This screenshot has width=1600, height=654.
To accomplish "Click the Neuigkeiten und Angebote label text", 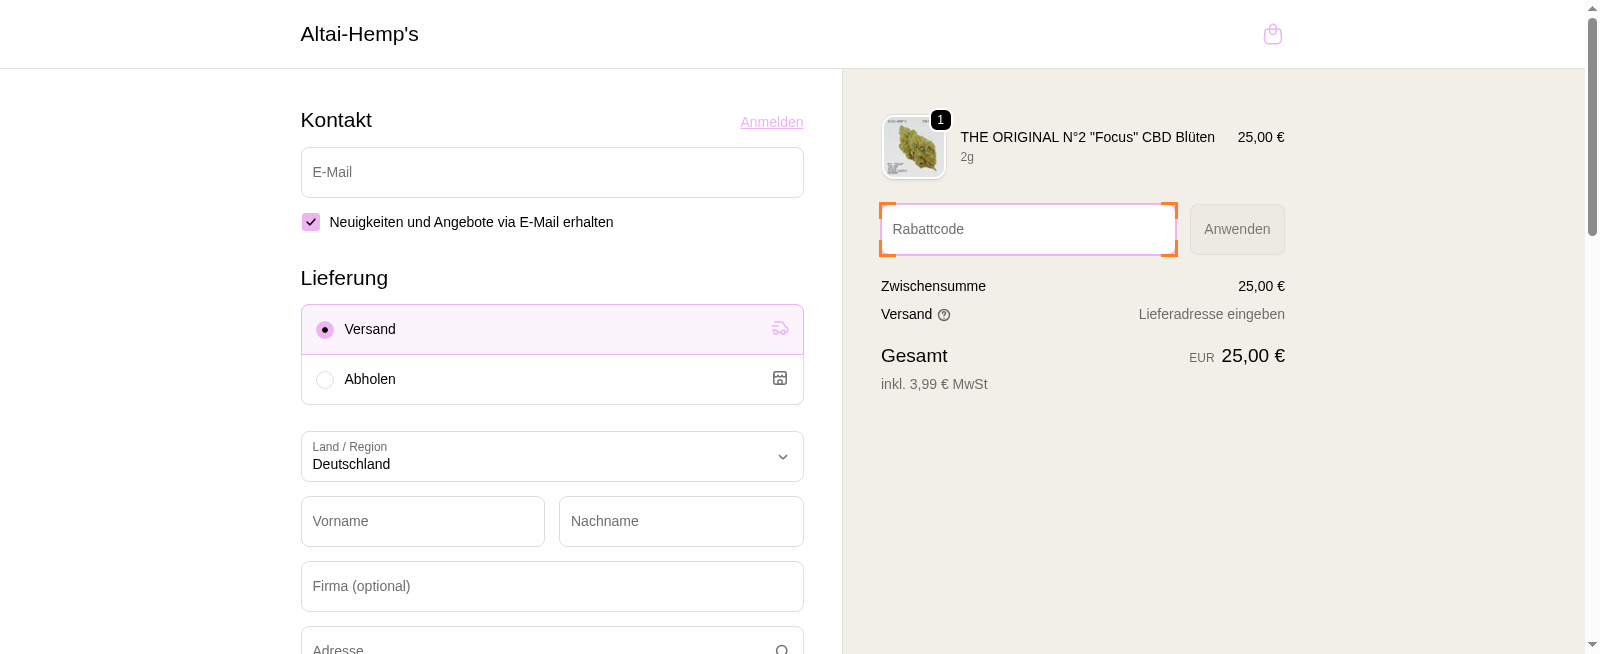I will pyautogui.click(x=471, y=222).
